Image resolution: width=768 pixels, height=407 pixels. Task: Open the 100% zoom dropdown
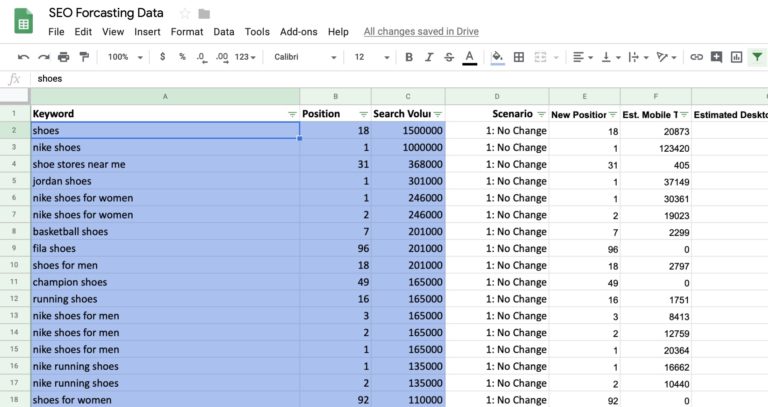[125, 57]
